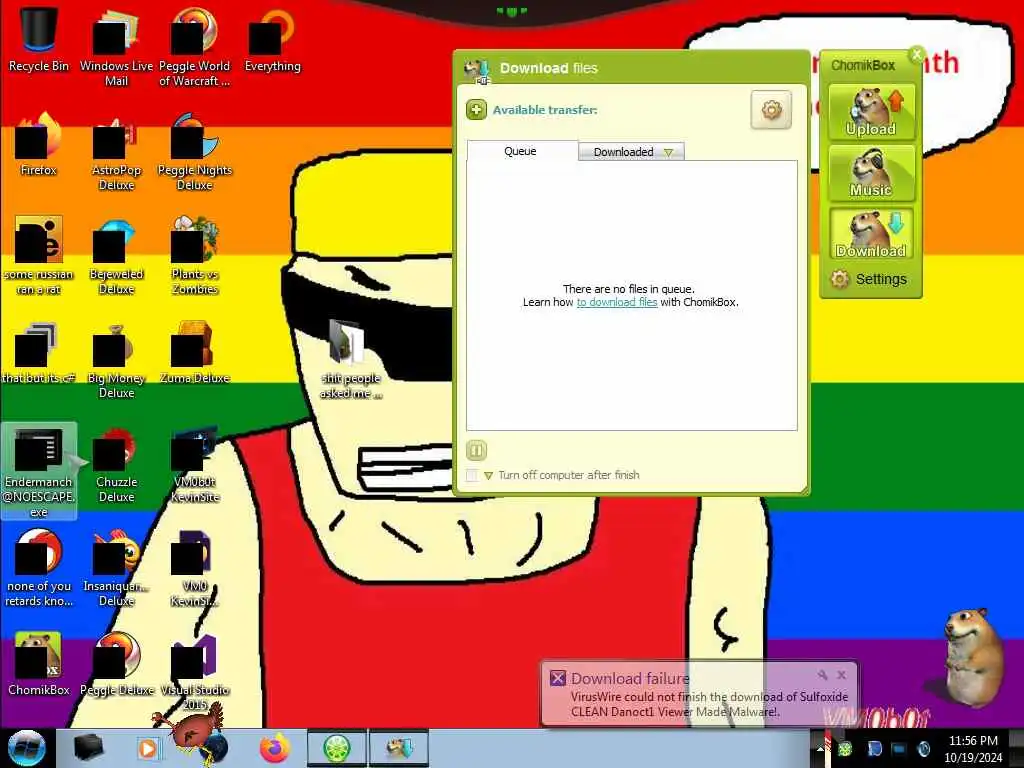Image resolution: width=1024 pixels, height=768 pixels.
Task: Close the ChomikBox sidebar widget
Action: pyautogui.click(x=917, y=55)
